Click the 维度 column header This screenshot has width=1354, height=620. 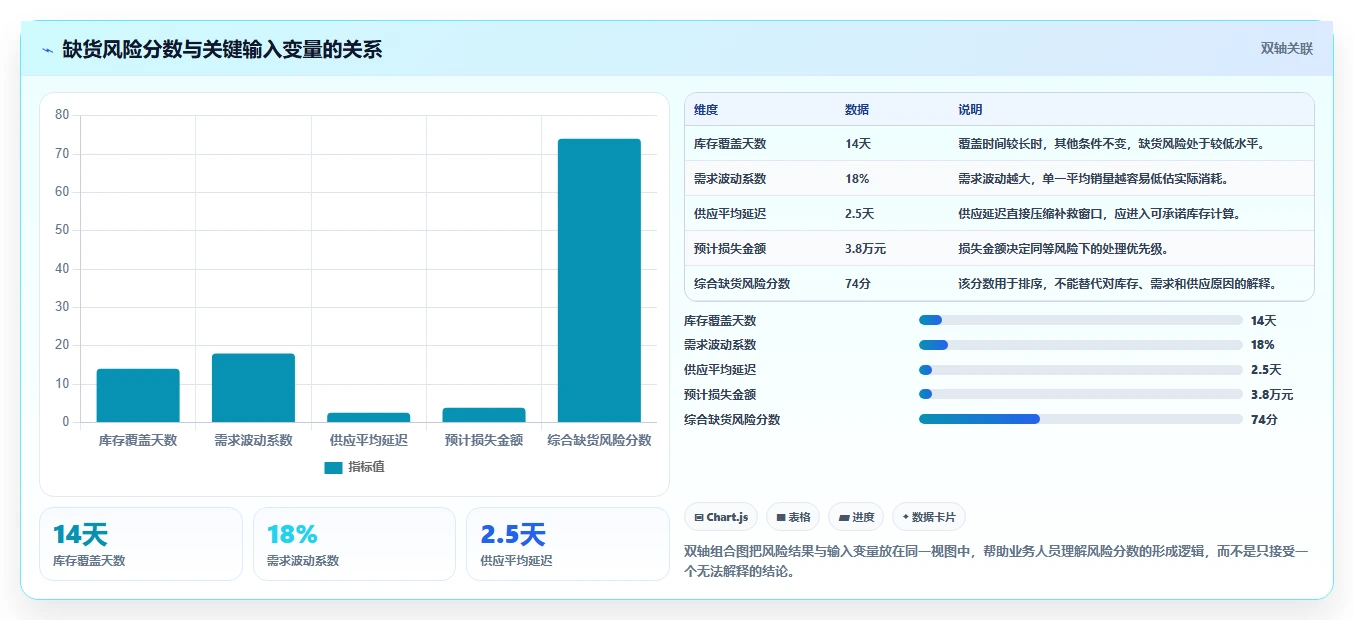pyautogui.click(x=706, y=109)
